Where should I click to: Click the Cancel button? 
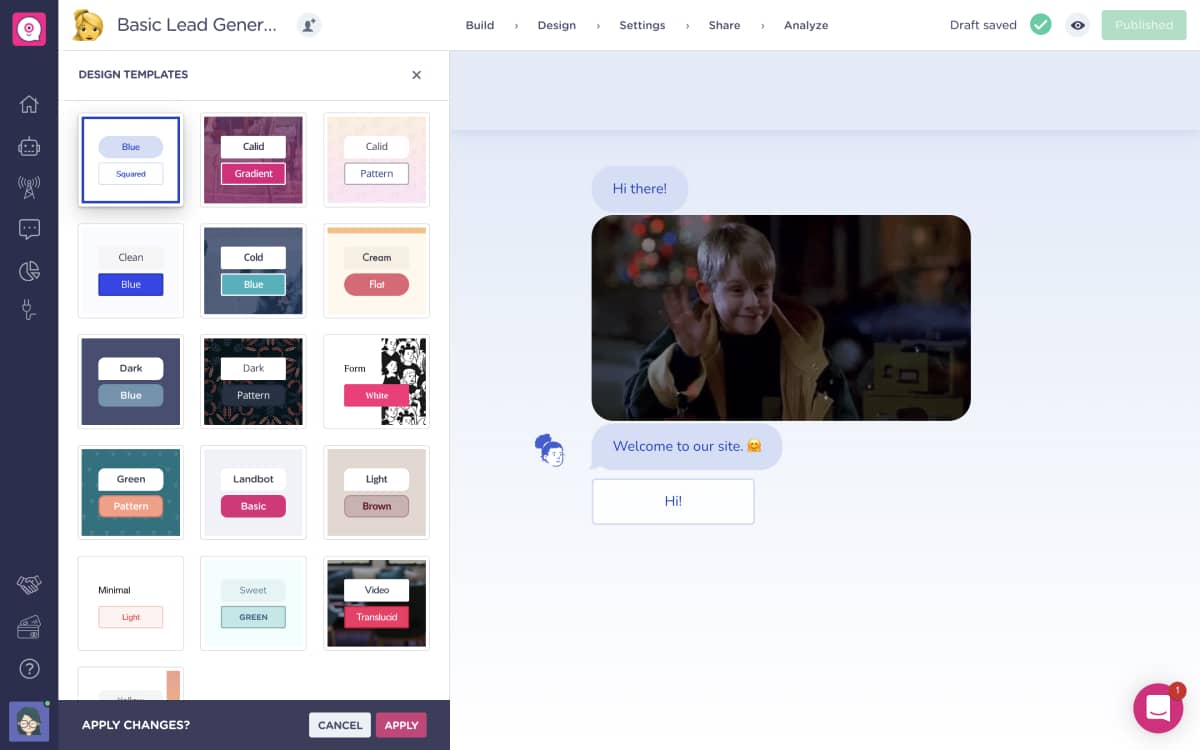(x=340, y=725)
